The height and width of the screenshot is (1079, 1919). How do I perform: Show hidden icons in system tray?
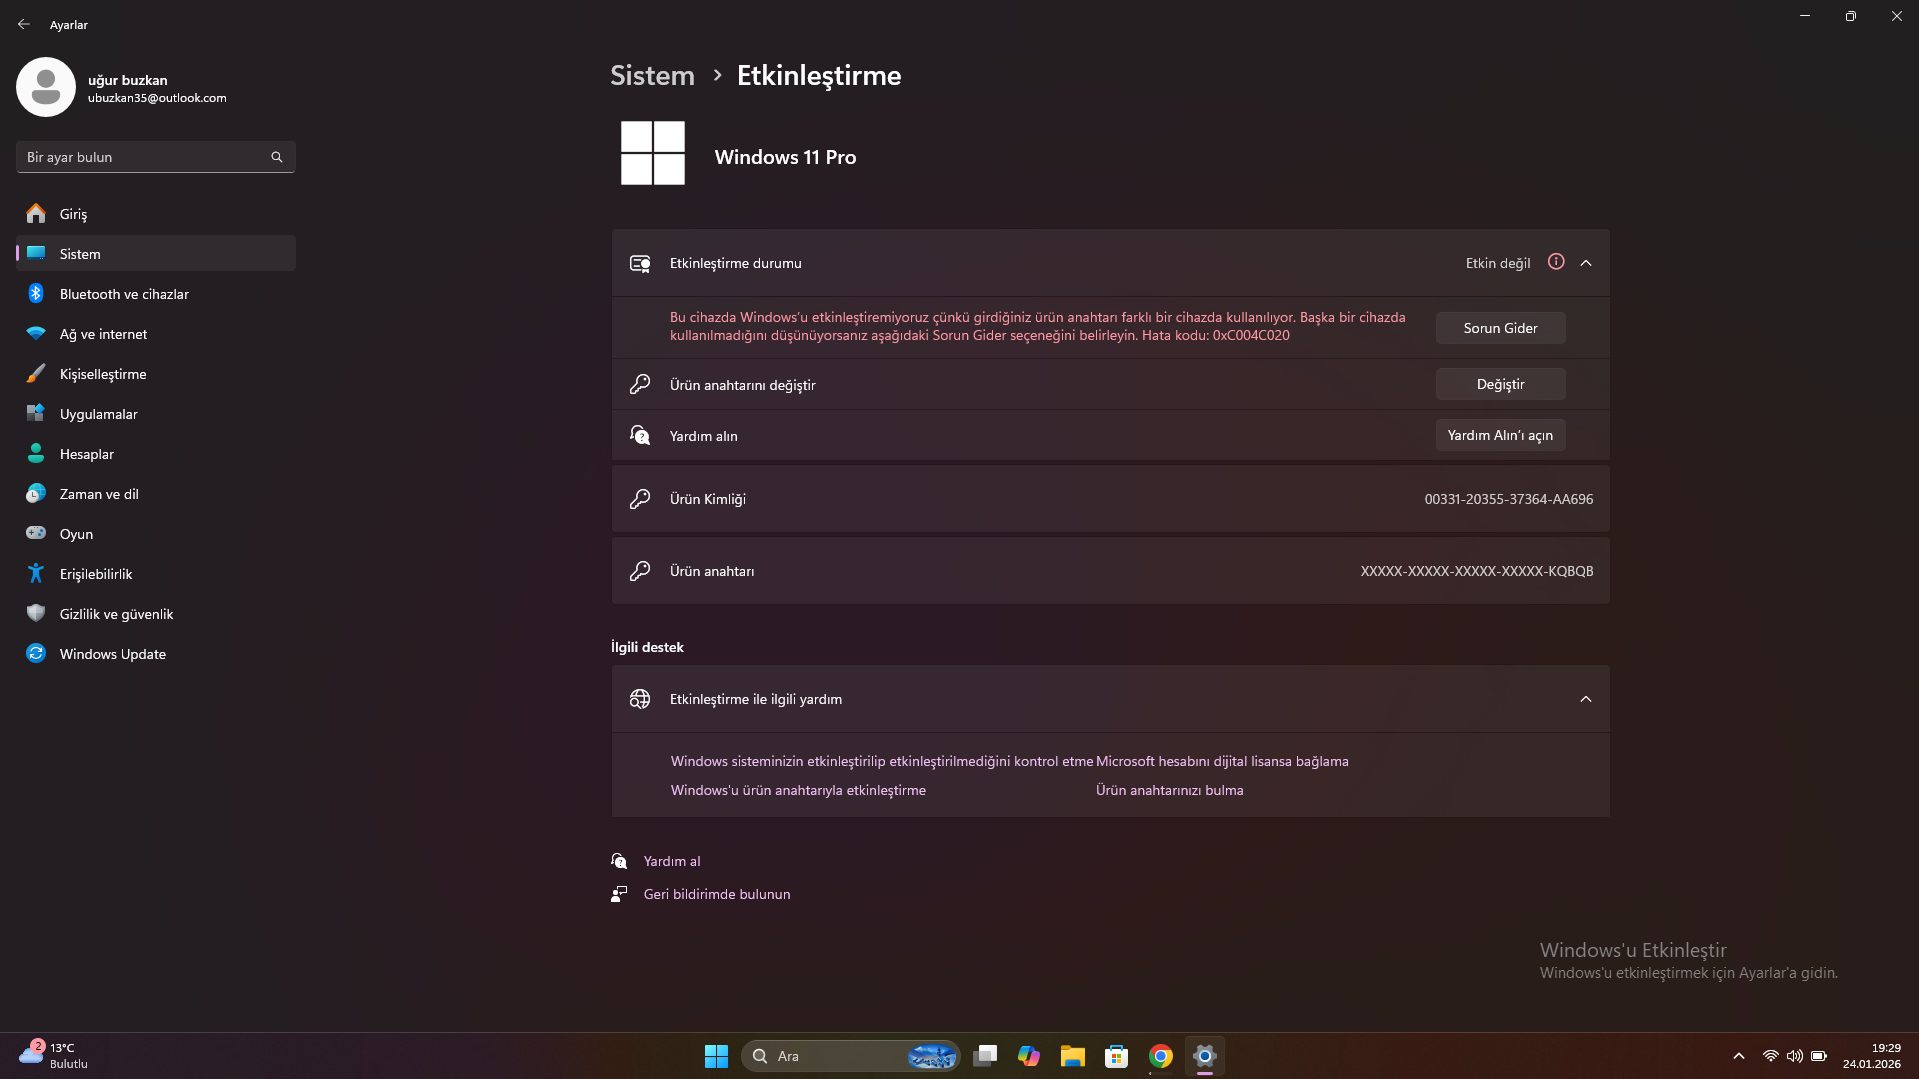tap(1739, 1056)
